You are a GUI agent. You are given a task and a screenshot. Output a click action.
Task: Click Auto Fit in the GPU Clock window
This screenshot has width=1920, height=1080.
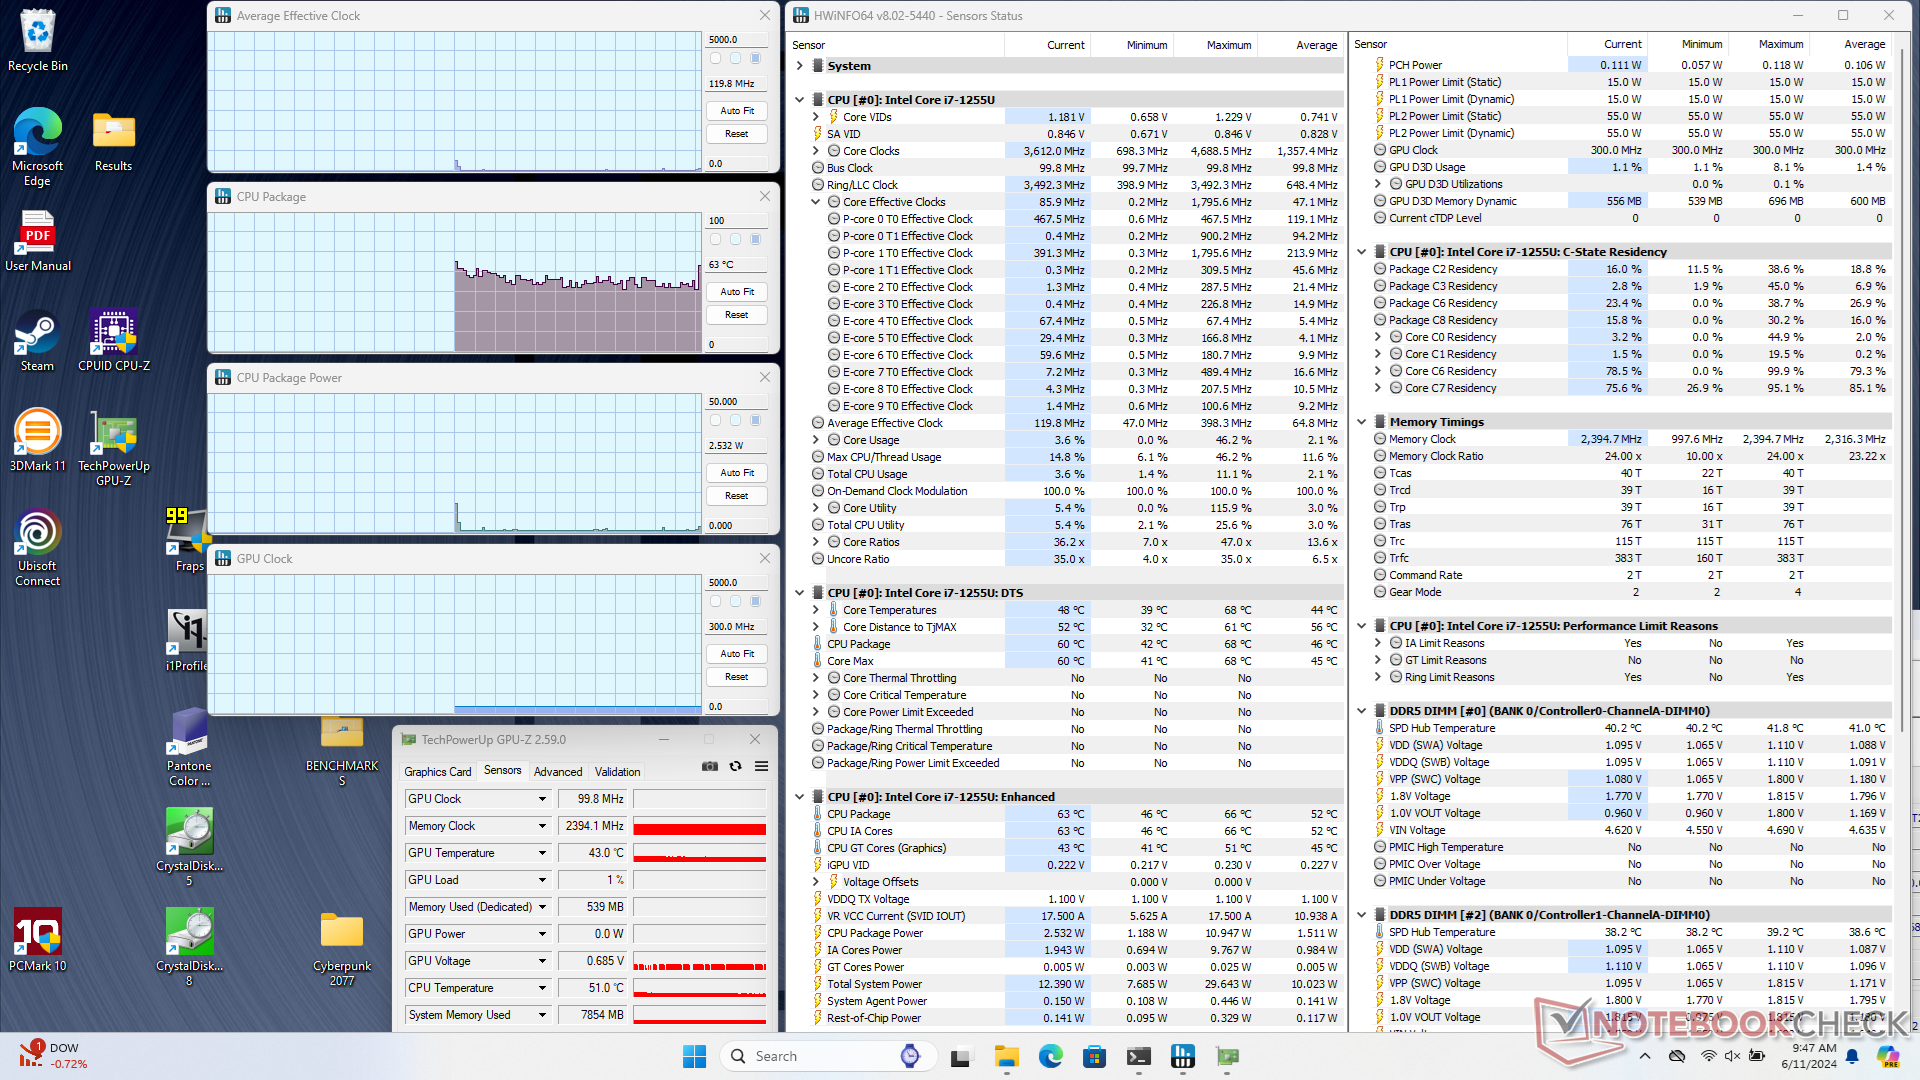coord(737,654)
